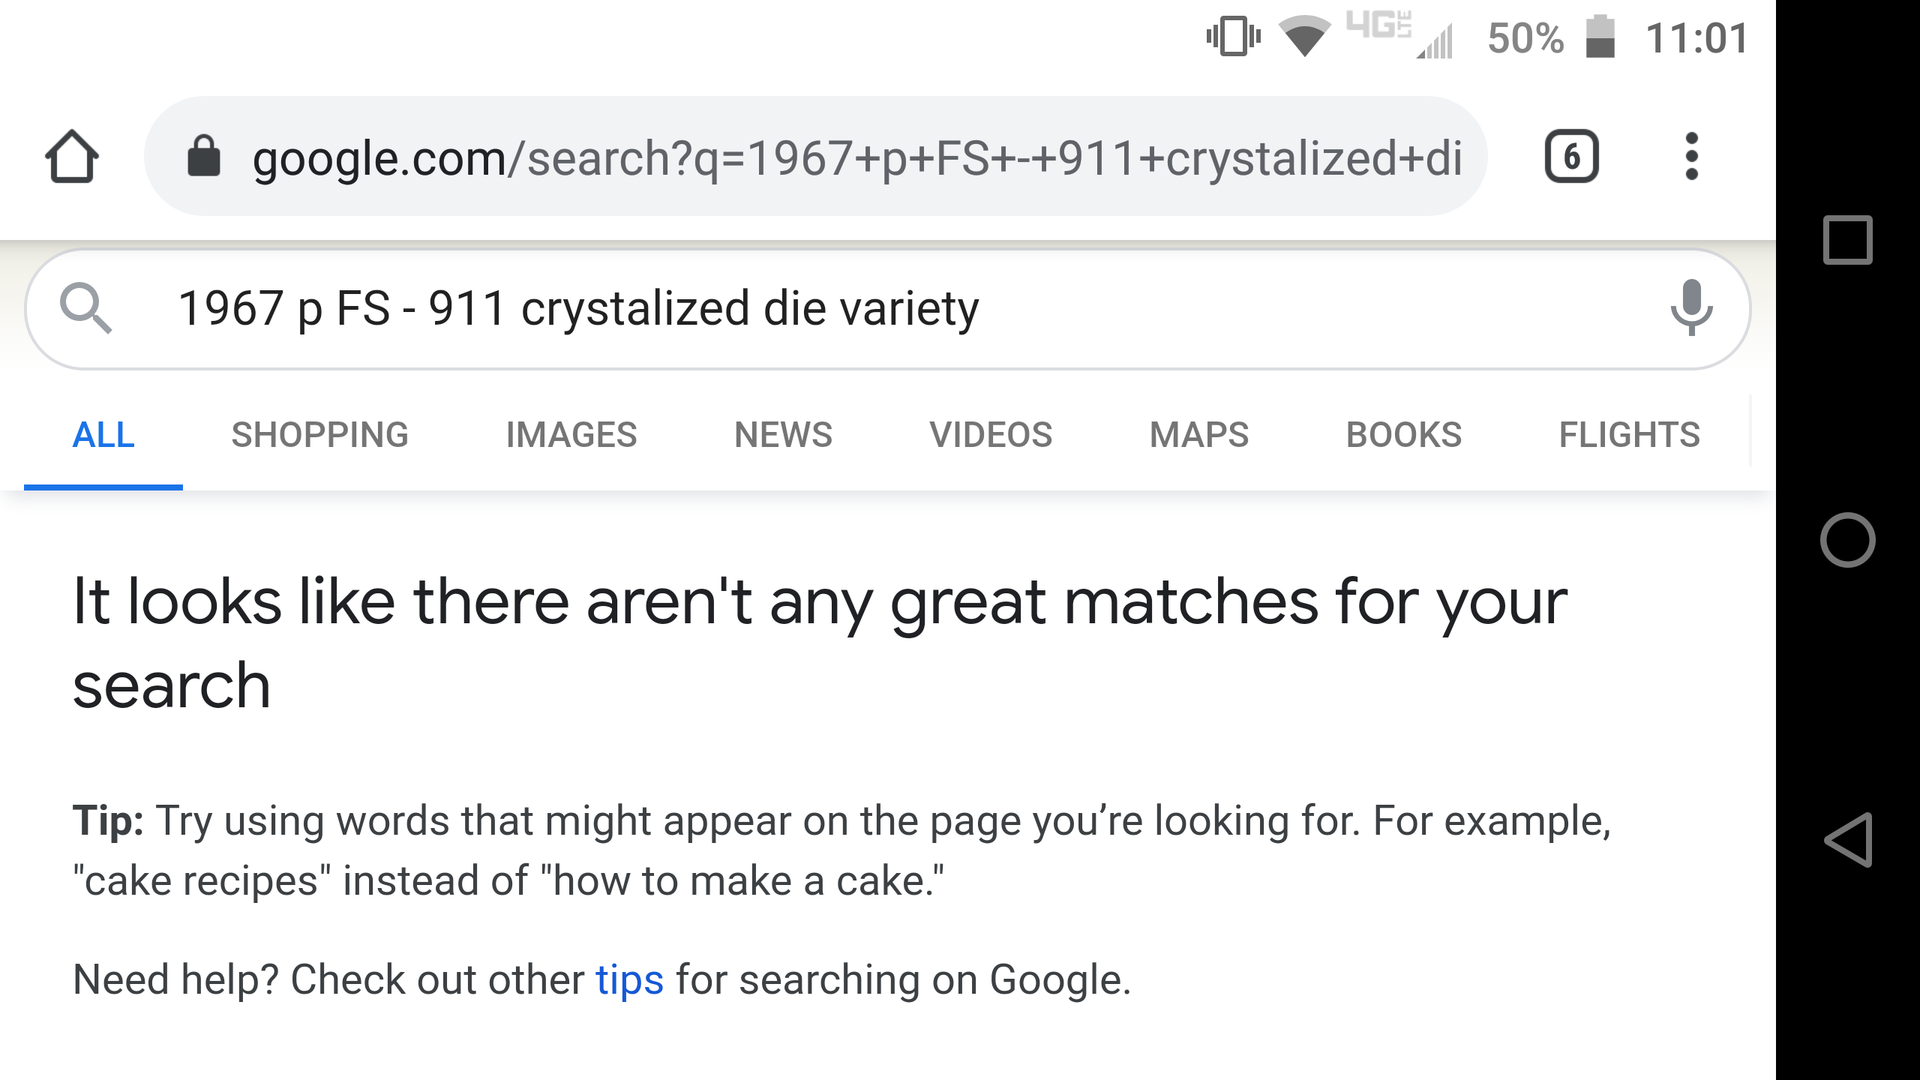
Task: Open the NEWS results tab
Action: 783,435
